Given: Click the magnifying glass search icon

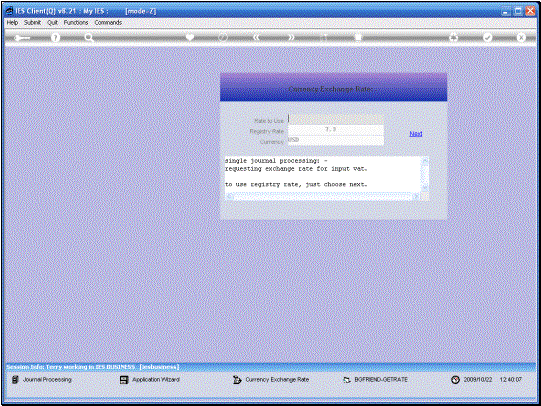Looking at the screenshot, I should (89, 38).
